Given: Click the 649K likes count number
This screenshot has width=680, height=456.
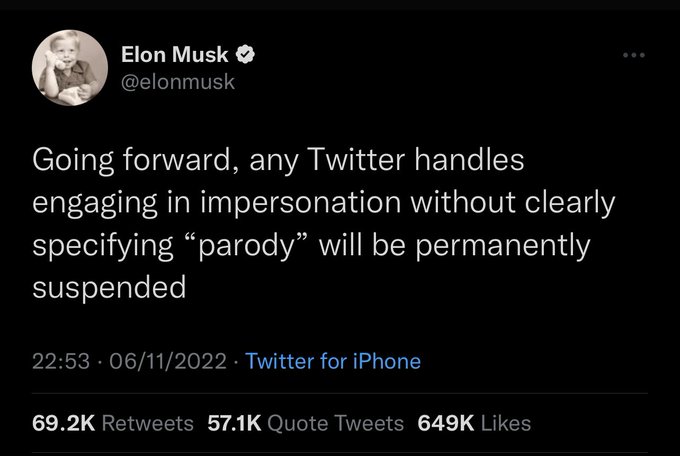Looking at the screenshot, I should (x=446, y=423).
